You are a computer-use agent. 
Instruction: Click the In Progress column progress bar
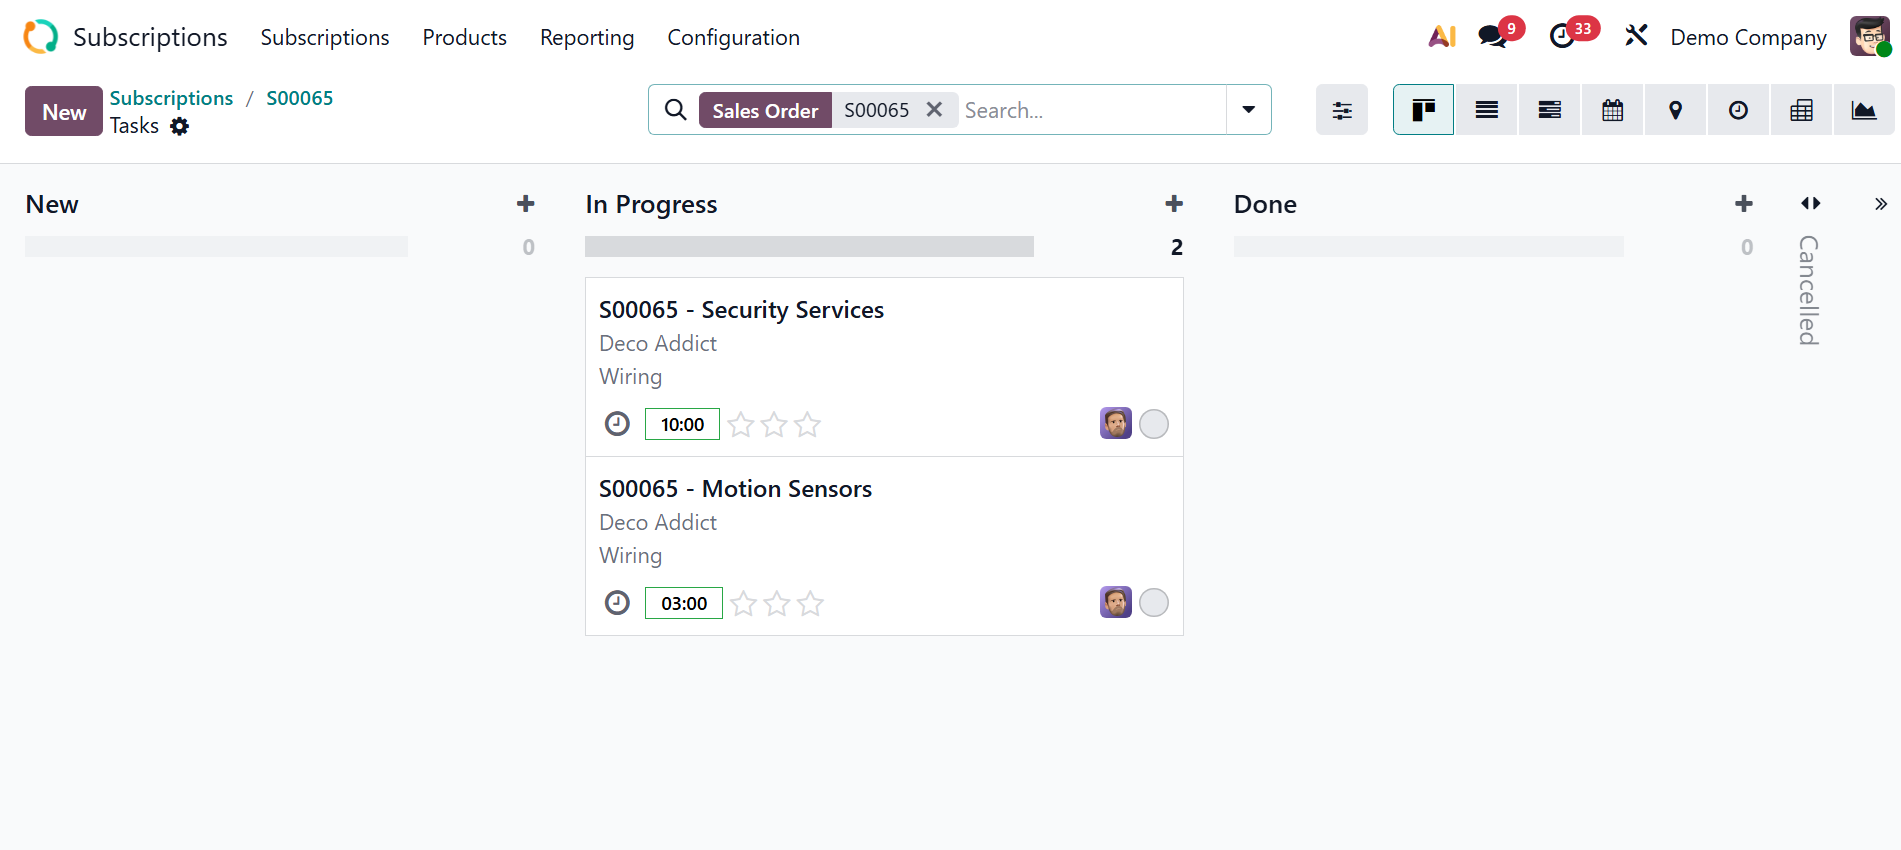click(x=809, y=247)
